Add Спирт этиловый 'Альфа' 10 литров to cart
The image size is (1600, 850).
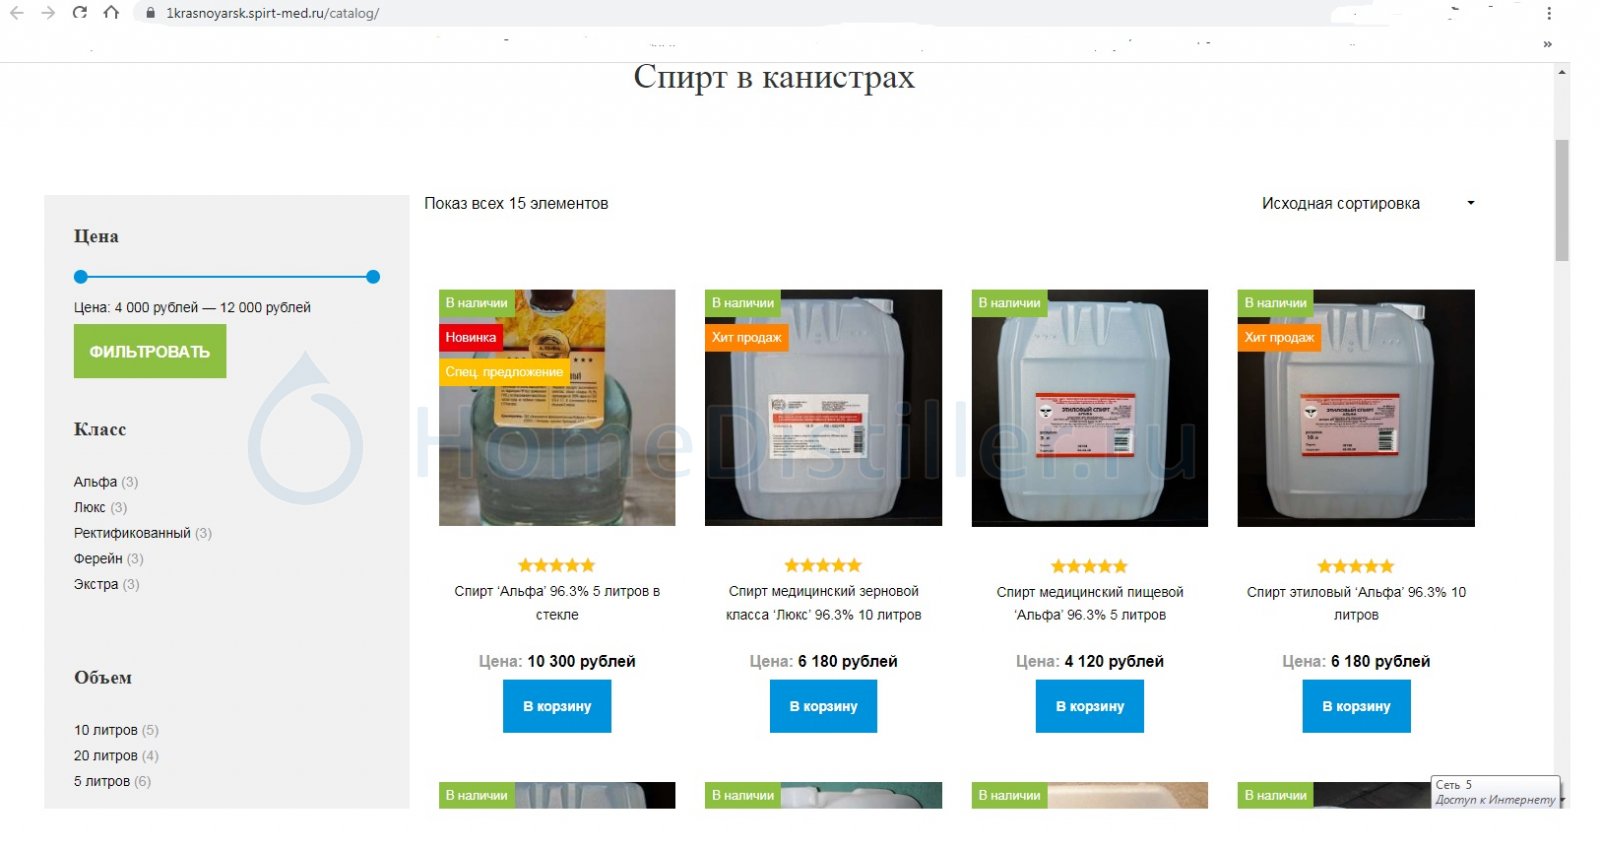pyautogui.click(x=1356, y=706)
